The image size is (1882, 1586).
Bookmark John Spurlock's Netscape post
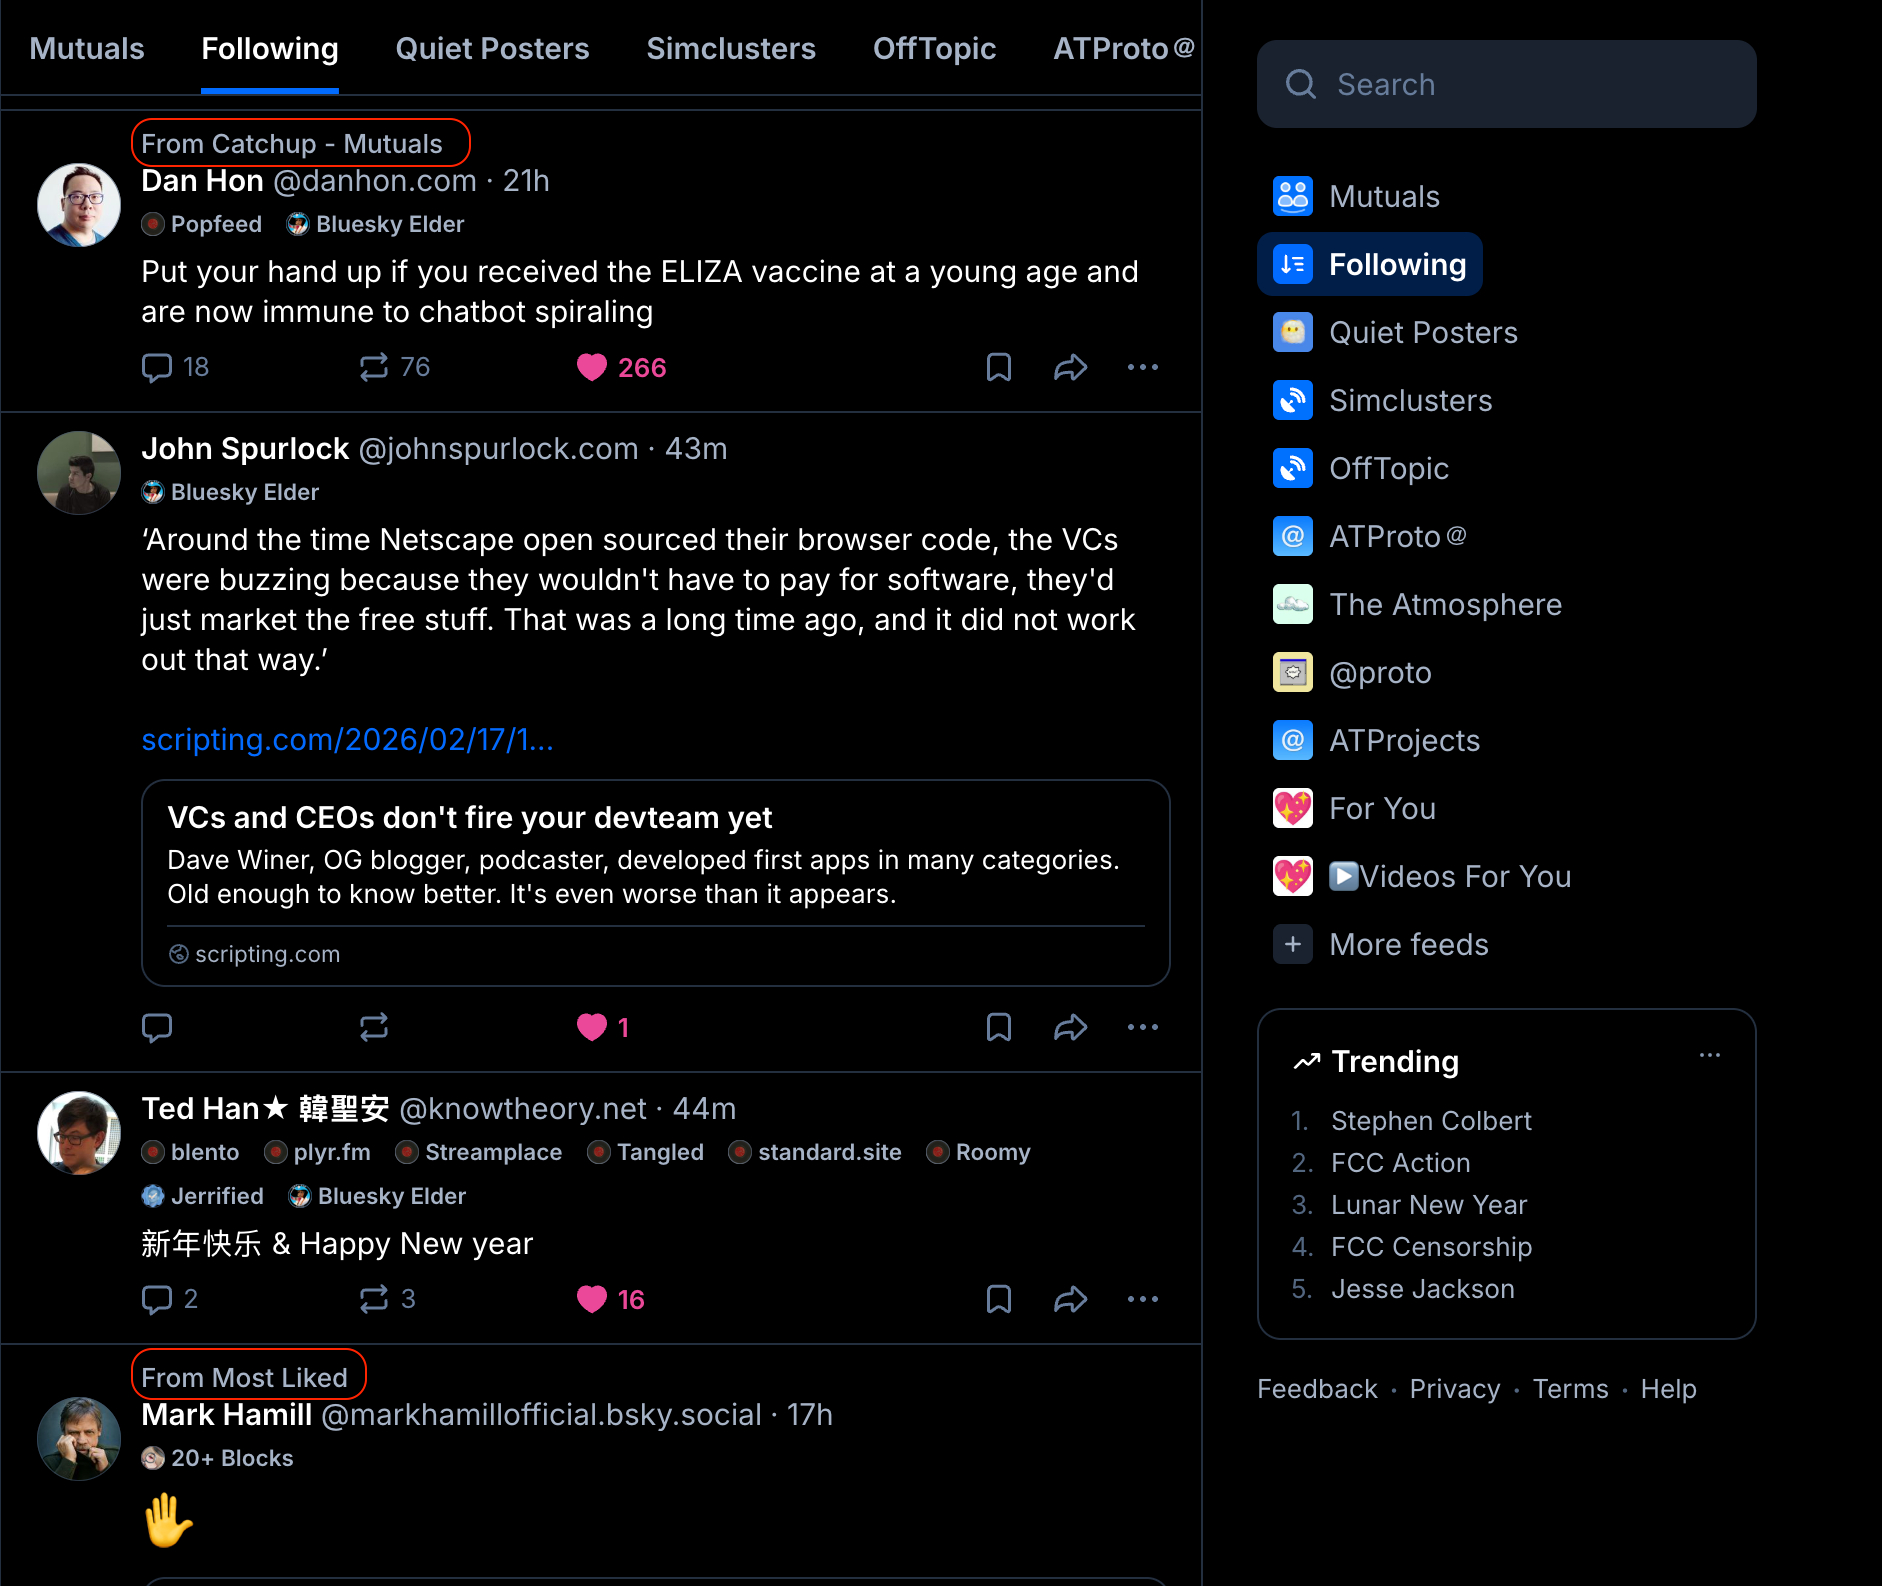pyautogui.click(x=998, y=1027)
